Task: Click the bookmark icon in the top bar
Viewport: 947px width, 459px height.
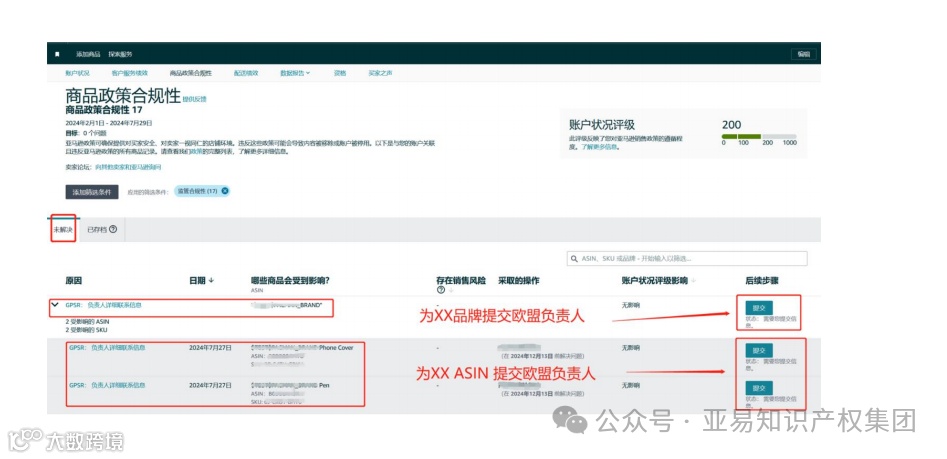Action: pos(57,54)
